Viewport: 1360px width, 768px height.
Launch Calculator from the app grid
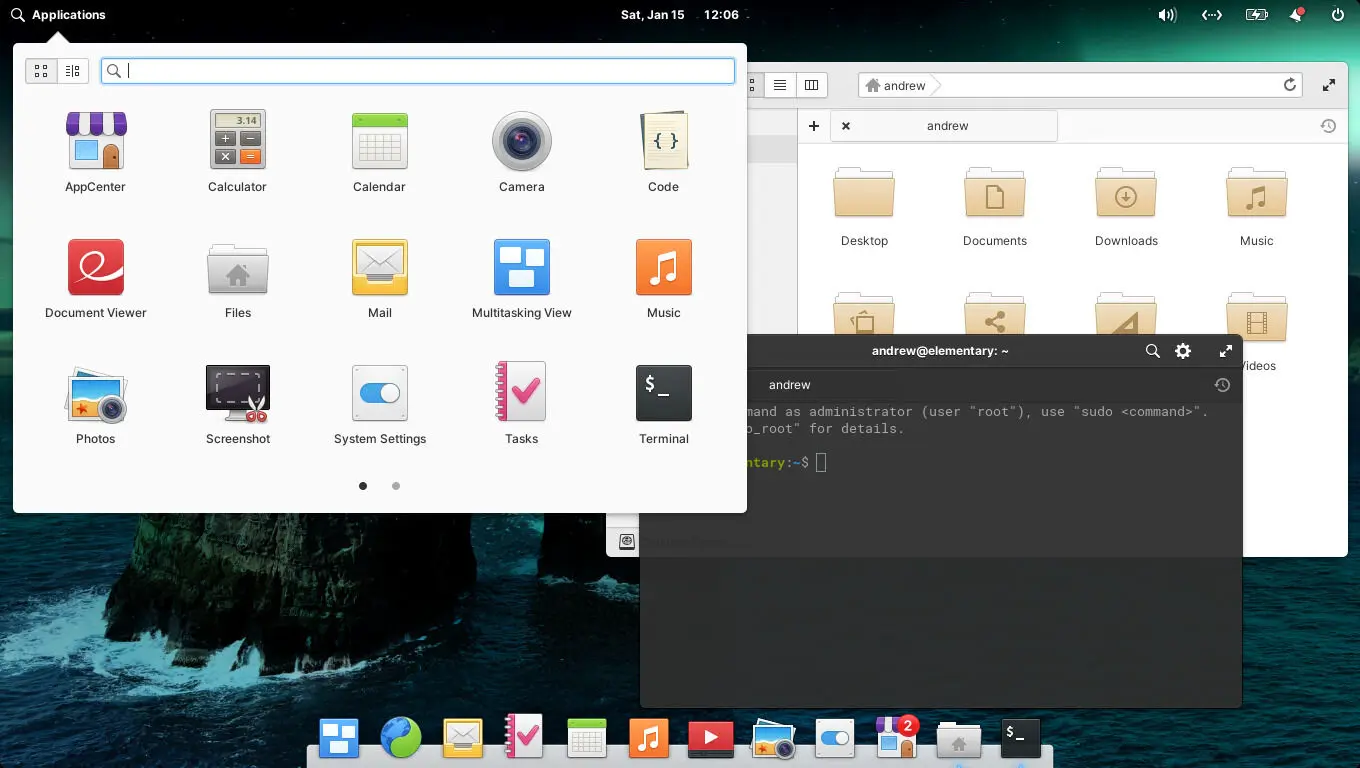237,152
